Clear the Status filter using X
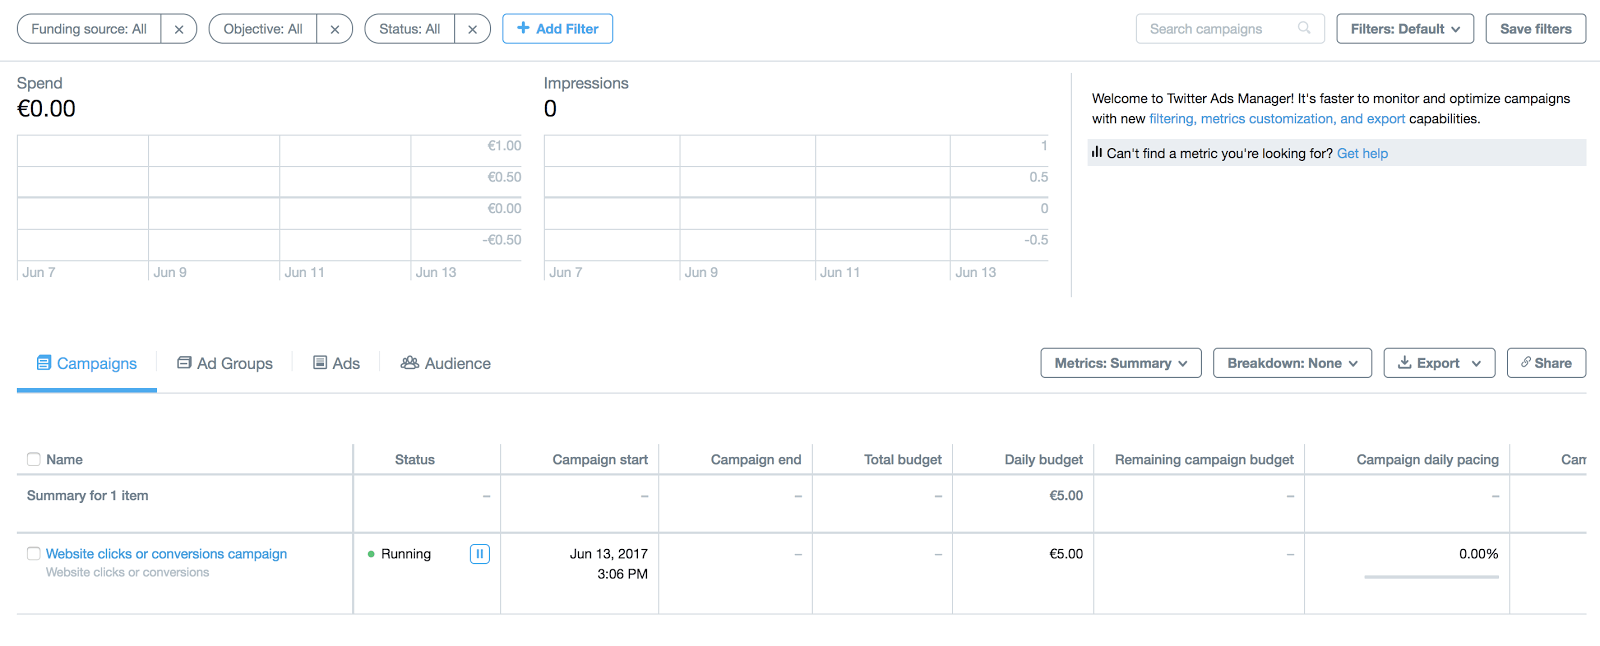 [472, 29]
